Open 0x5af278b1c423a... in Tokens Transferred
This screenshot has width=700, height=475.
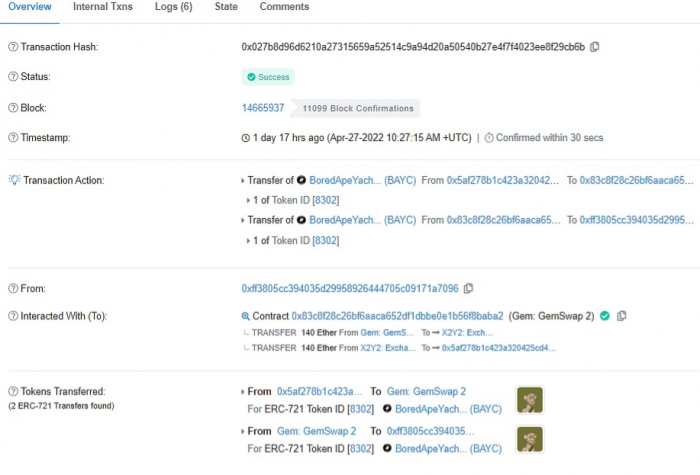pos(320,392)
